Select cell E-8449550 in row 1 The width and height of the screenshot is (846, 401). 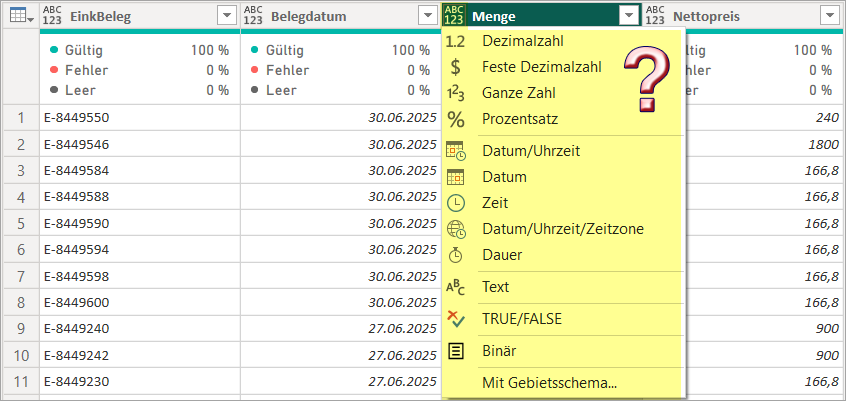77,118
